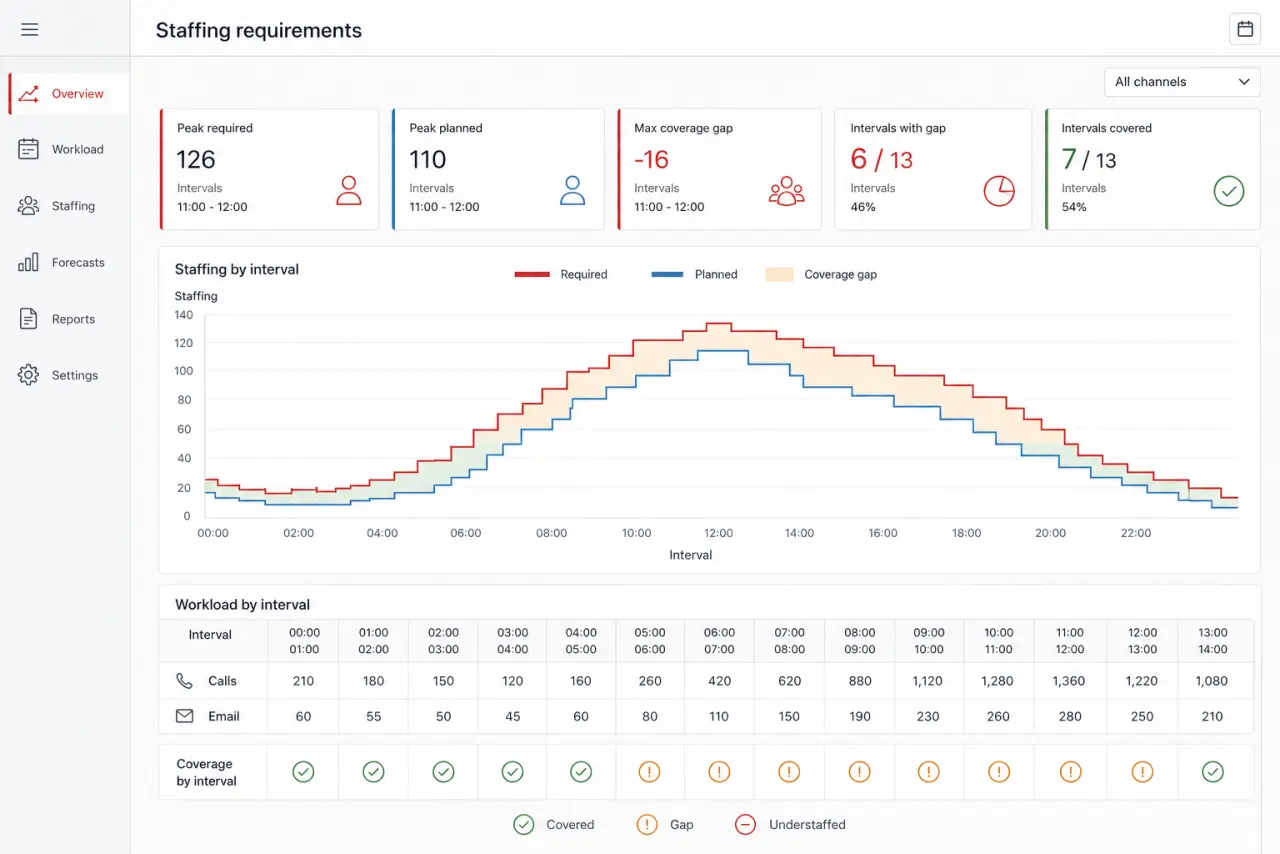Click gap warning for 10:00-11:00 interval
The width and height of the screenshot is (1280, 854).
[999, 771]
